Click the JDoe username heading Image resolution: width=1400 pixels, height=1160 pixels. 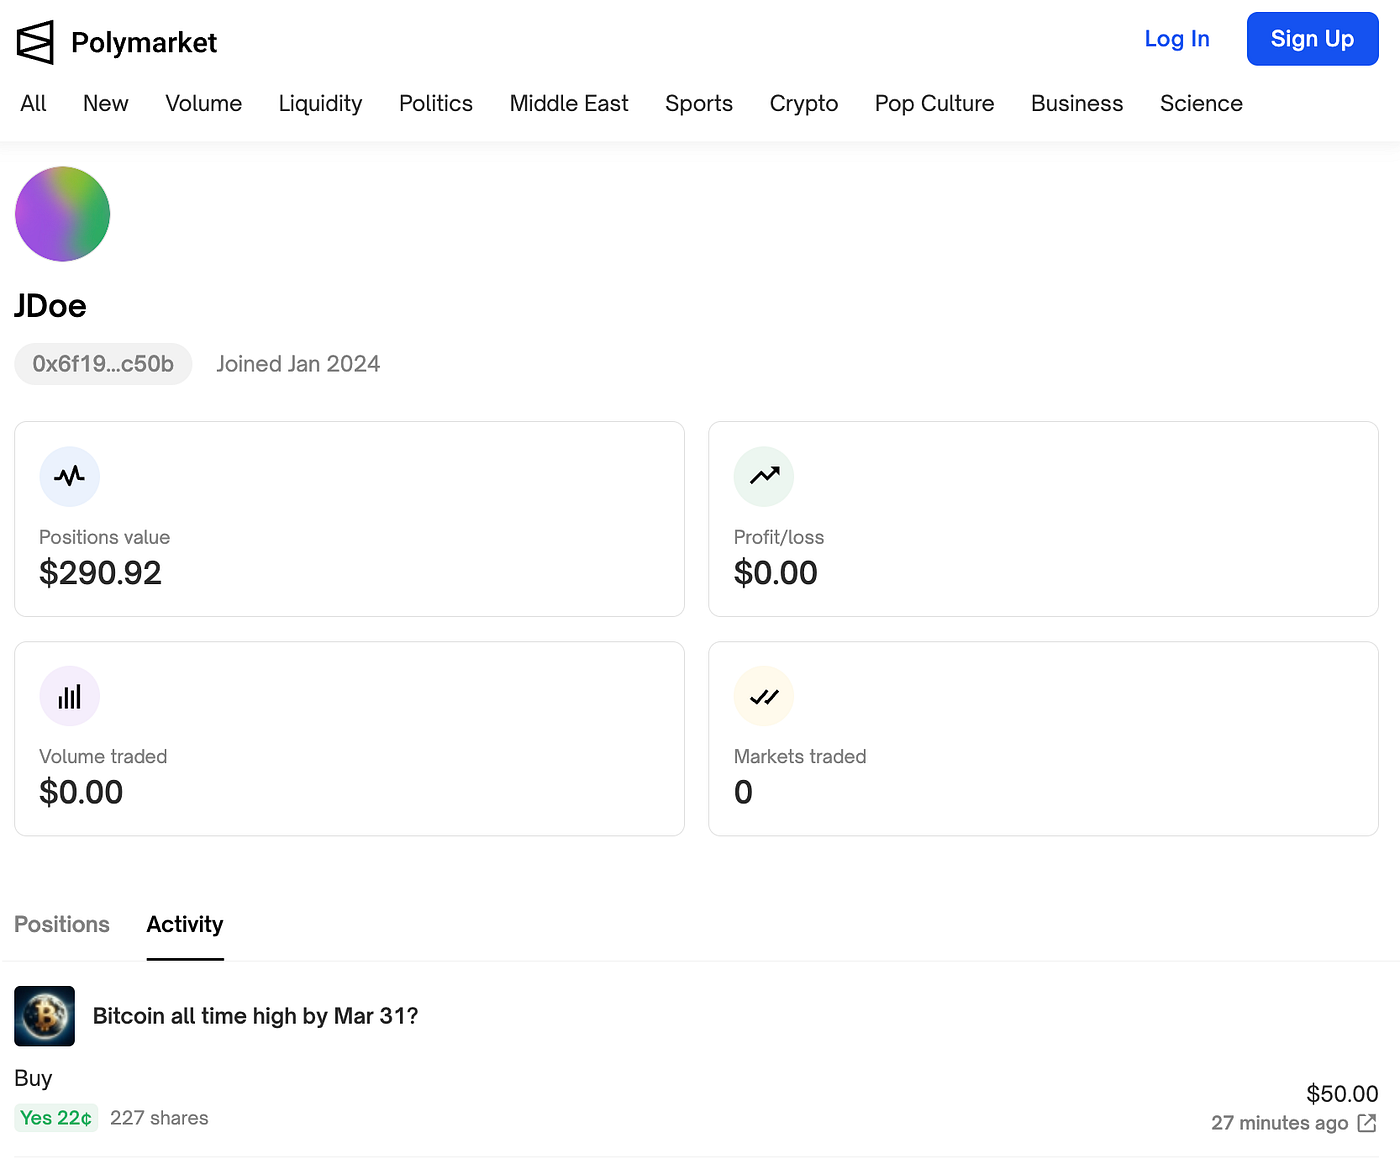[x=50, y=306]
